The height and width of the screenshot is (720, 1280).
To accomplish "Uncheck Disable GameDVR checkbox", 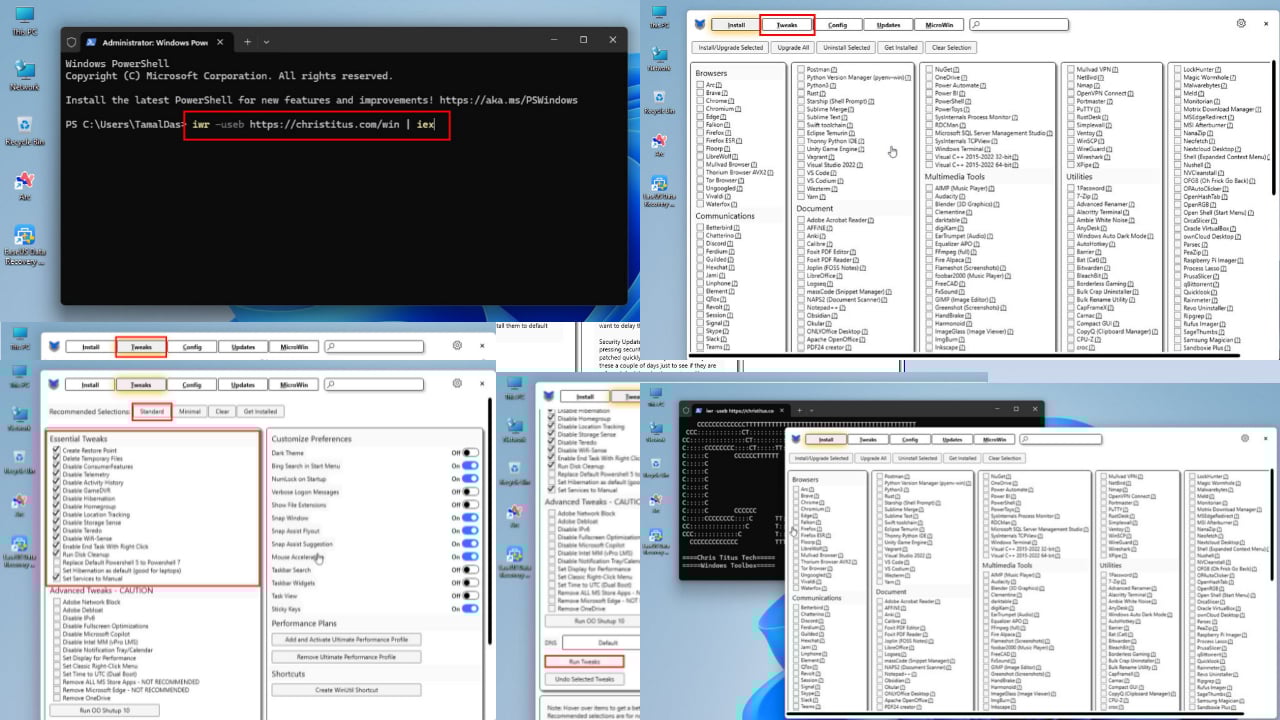I will pos(57,491).
